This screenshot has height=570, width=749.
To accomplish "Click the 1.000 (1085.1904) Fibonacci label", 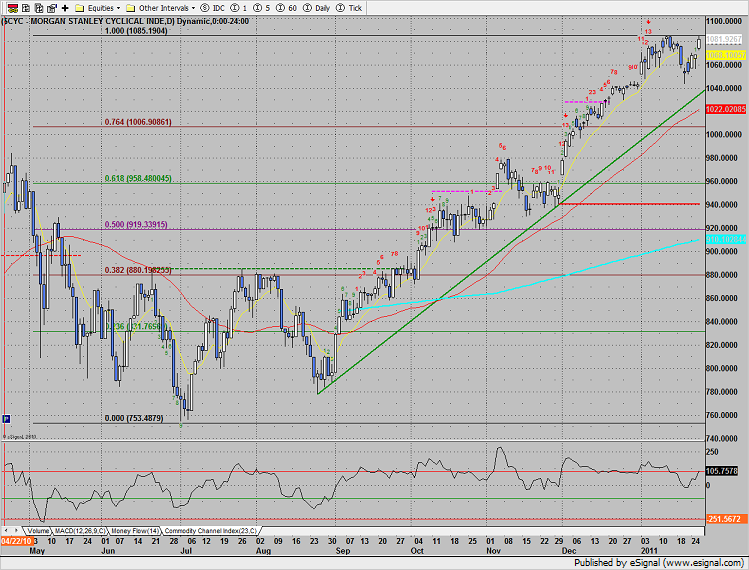I will coord(136,31).
